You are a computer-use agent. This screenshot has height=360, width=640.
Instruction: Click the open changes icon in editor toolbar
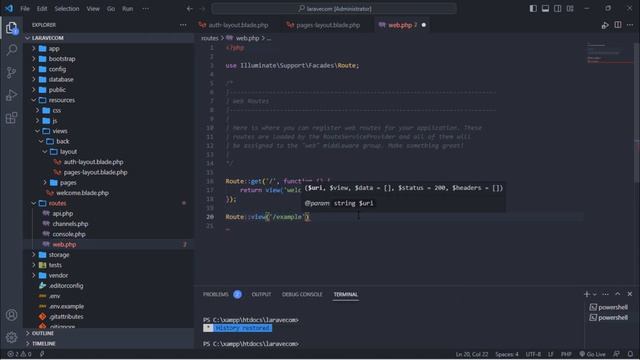tap(605, 25)
